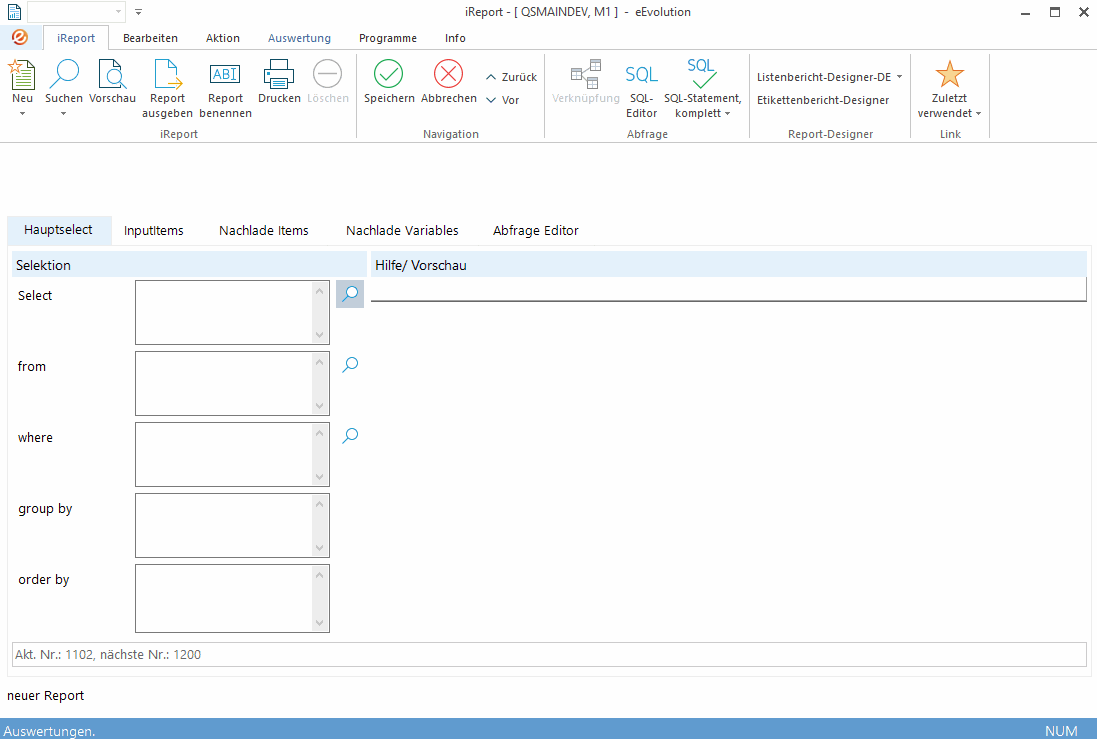The width and height of the screenshot is (1097, 739).
Task: Click the Neu report icon
Action: (x=22, y=74)
